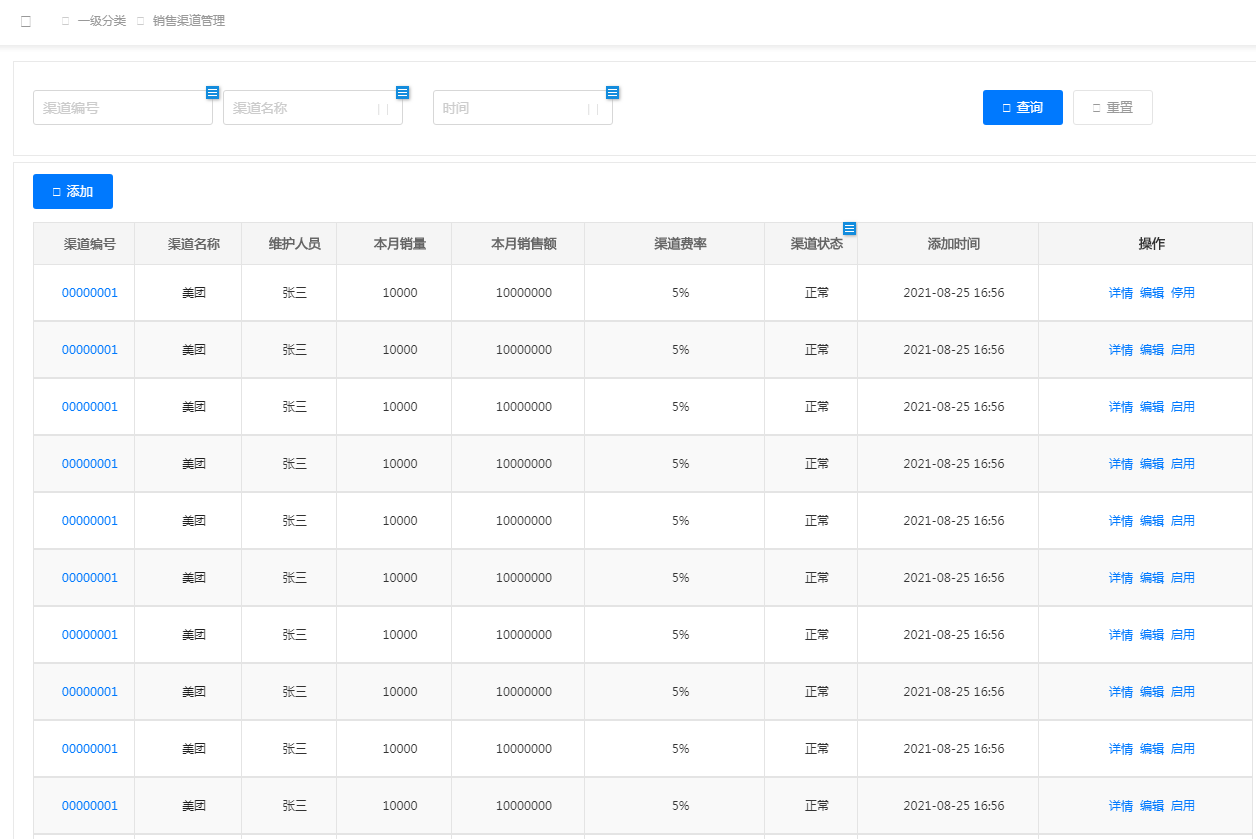1256x839 pixels.
Task: Open the note icon on 渠道编号 field
Action: (x=212, y=92)
